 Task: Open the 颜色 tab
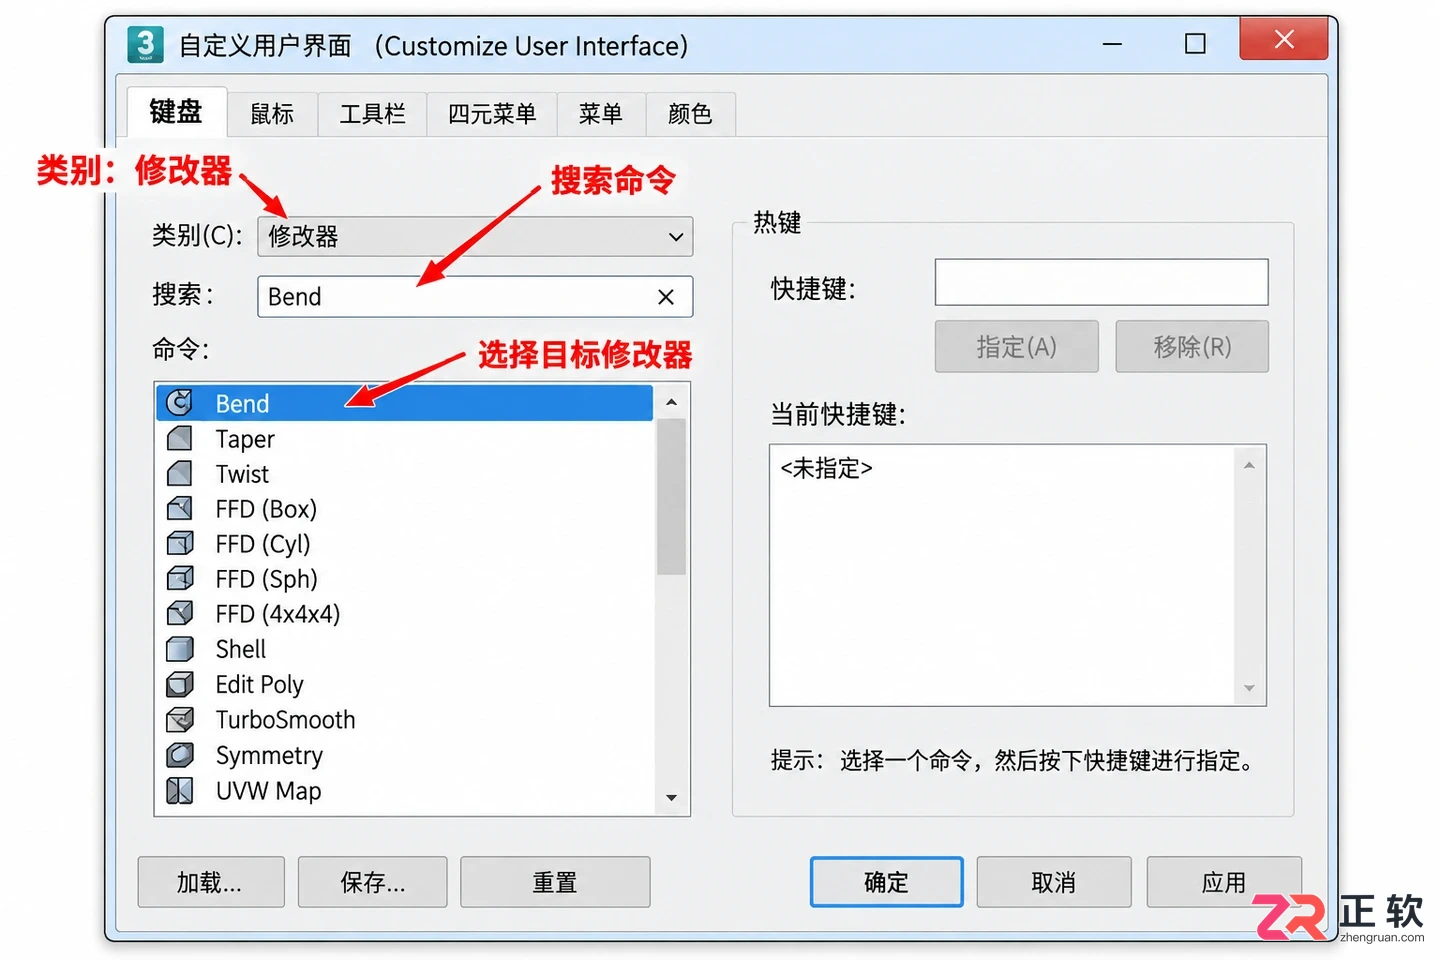pyautogui.click(x=690, y=114)
